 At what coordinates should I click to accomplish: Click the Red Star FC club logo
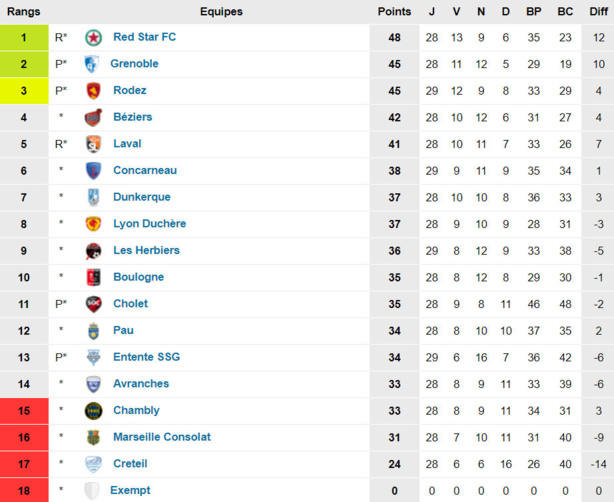[x=93, y=37]
